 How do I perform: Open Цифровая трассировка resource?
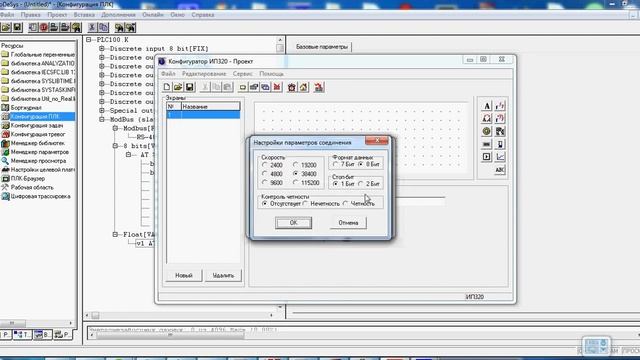pos(40,196)
